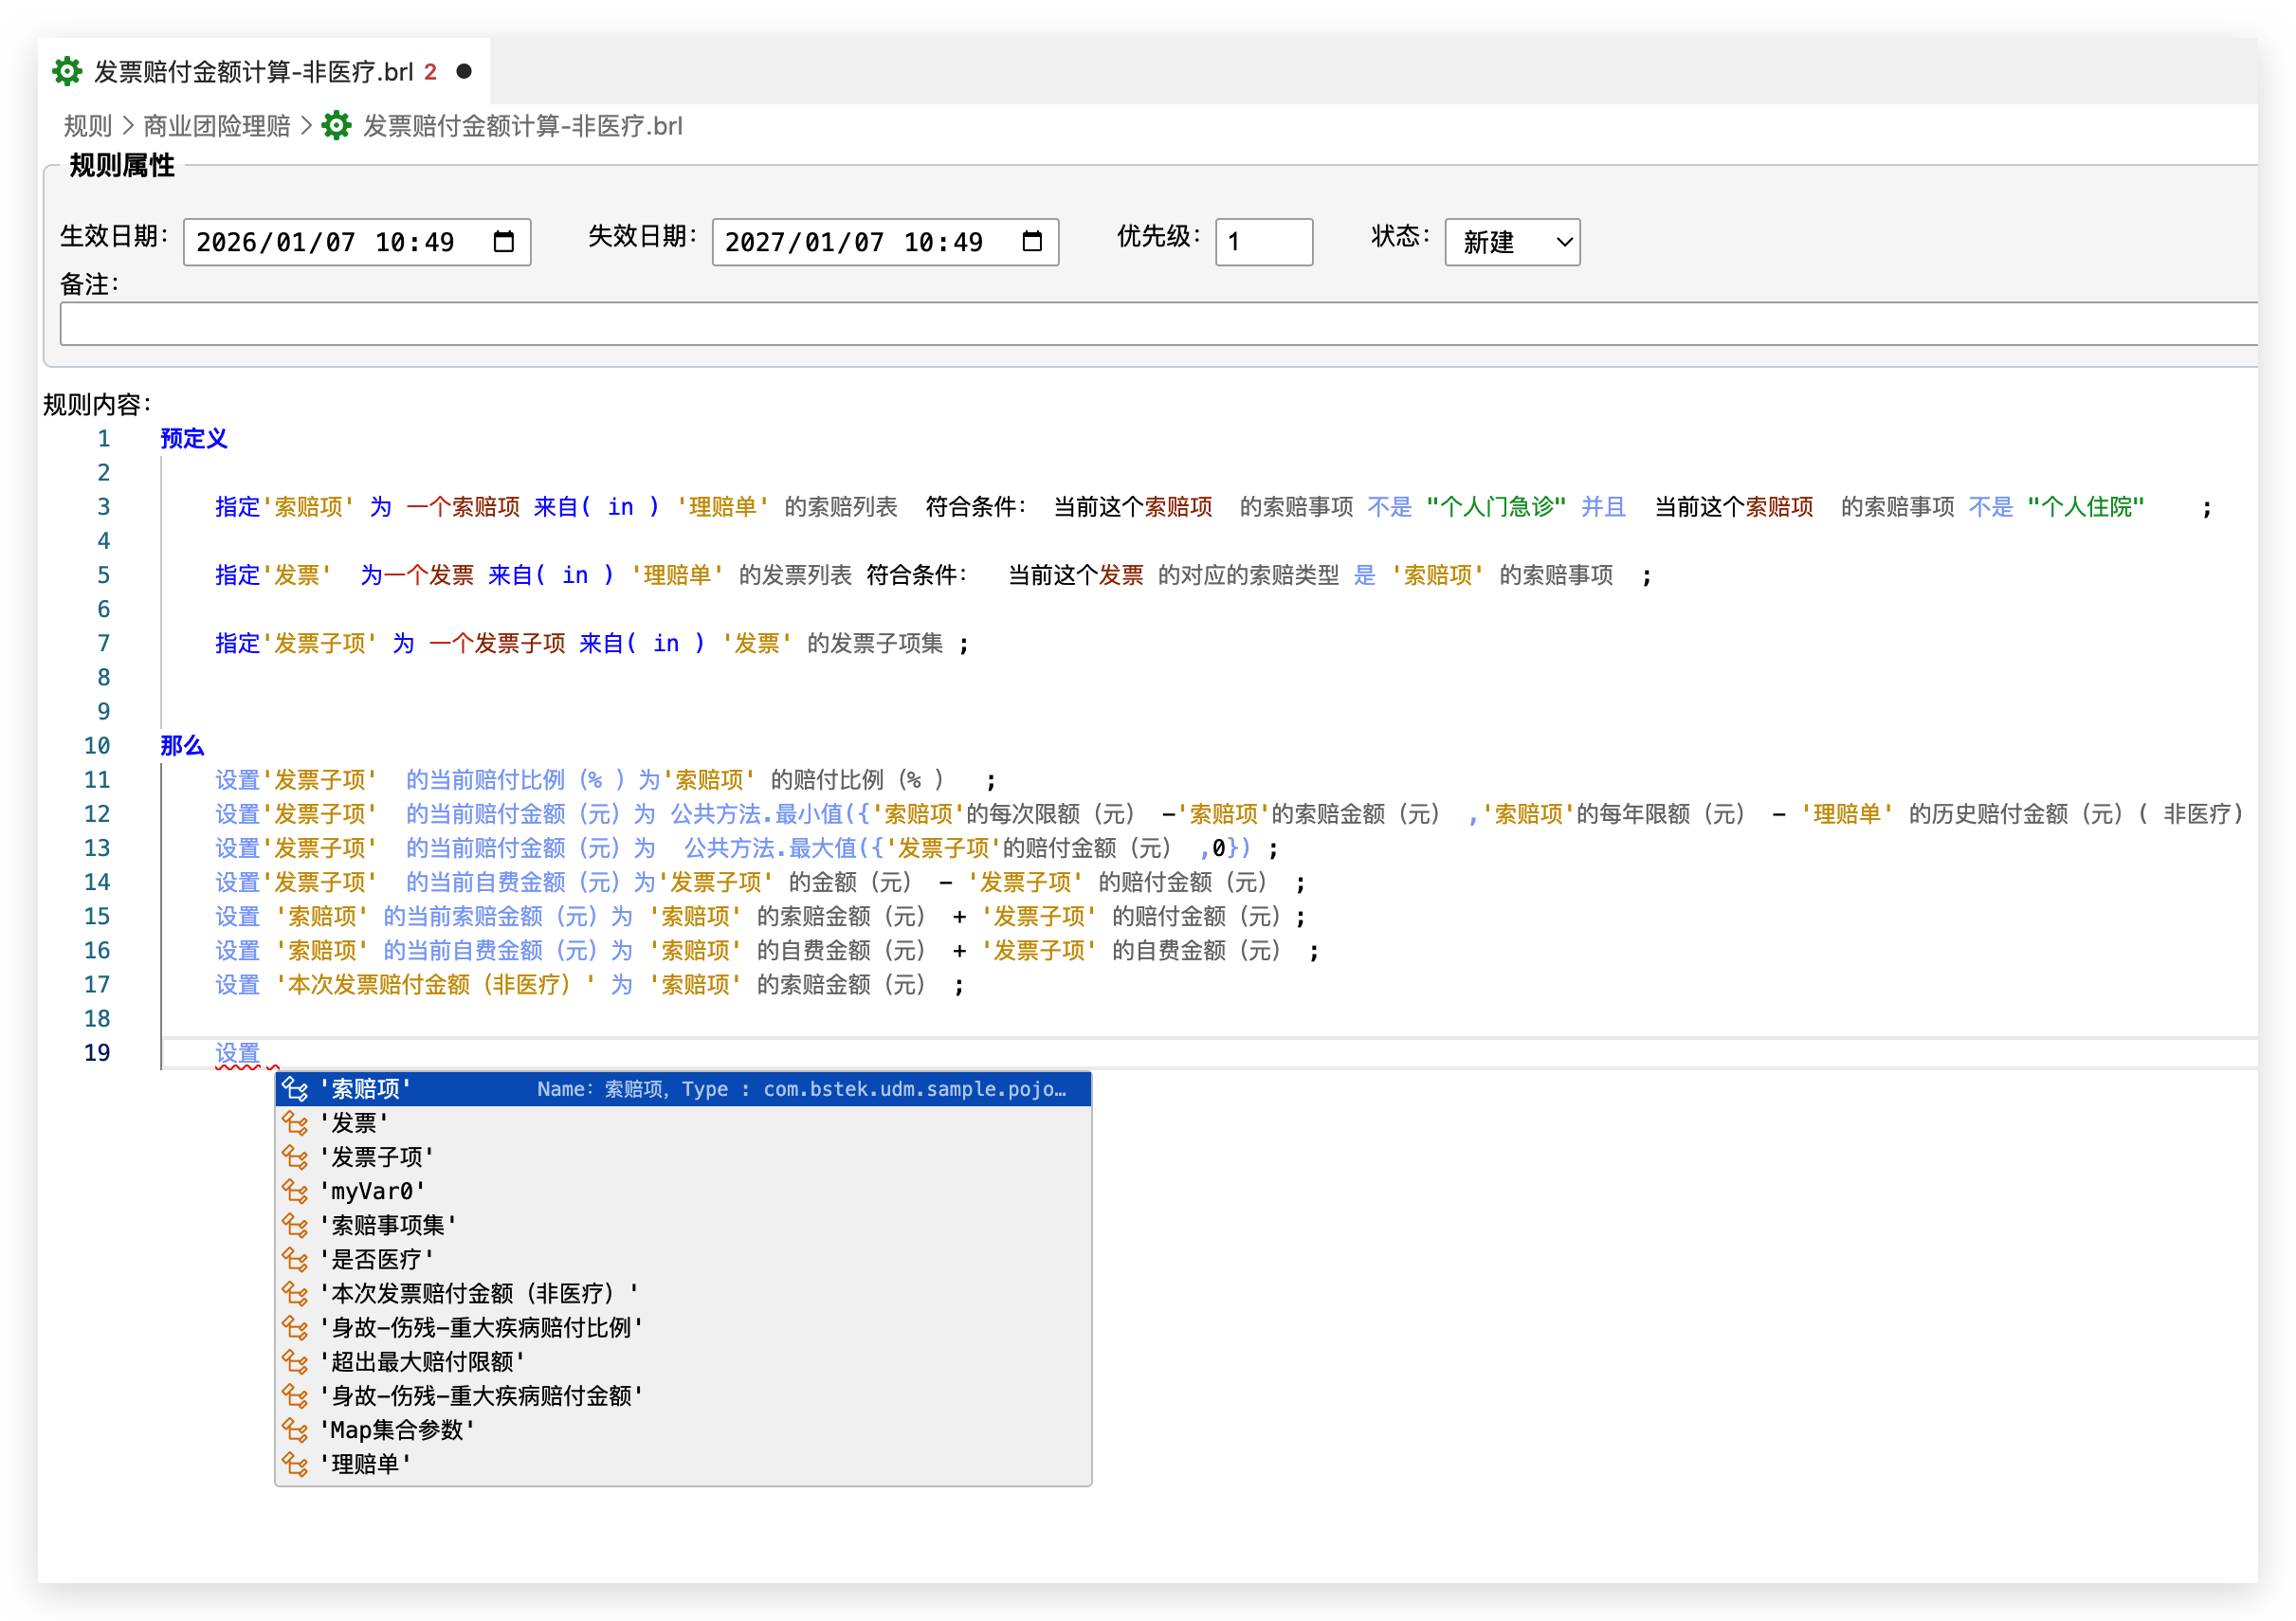
Task: Click line 19 设置 keyword in editor
Action: tap(238, 1053)
